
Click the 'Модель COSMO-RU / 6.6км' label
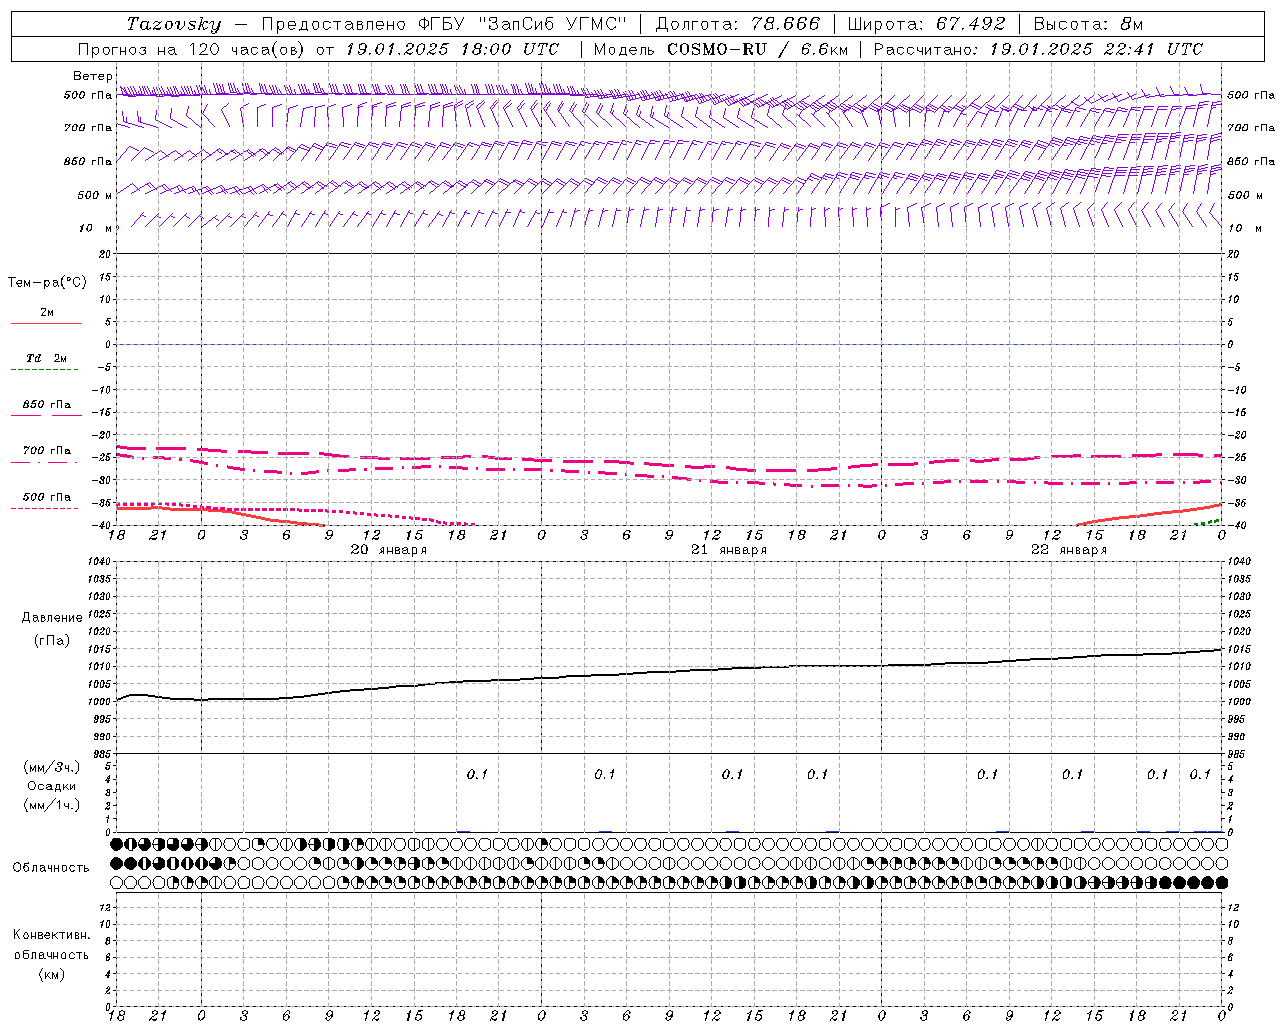click(720, 49)
